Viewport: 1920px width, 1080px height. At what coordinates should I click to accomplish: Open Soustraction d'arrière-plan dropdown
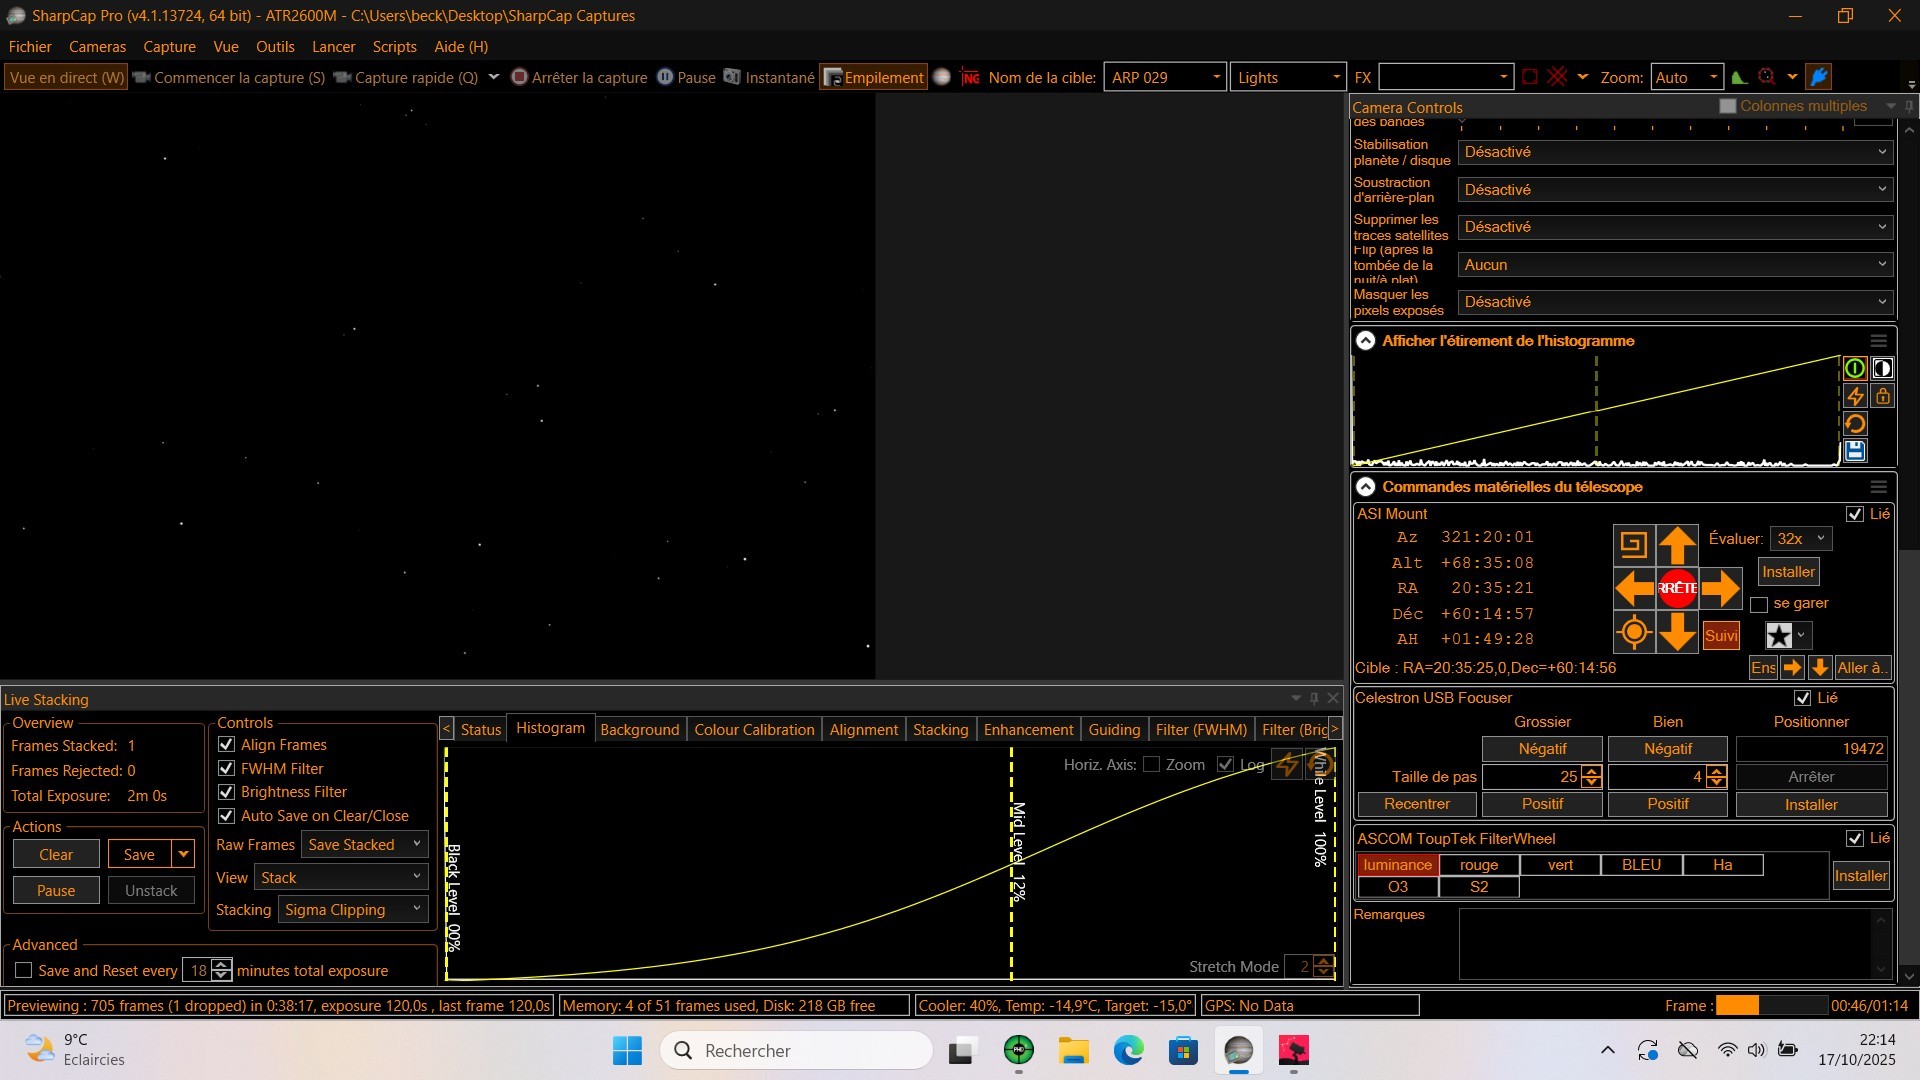(x=1675, y=190)
